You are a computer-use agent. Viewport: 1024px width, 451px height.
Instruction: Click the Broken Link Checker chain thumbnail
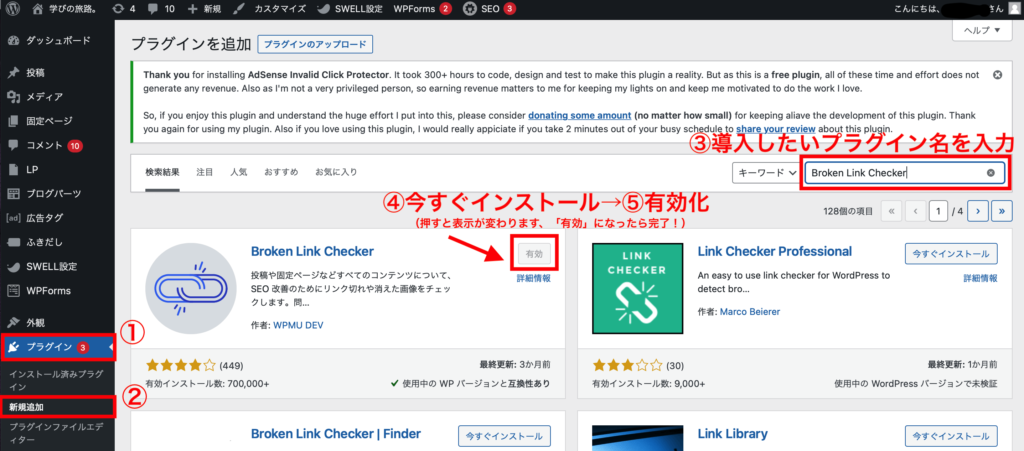pyautogui.click(x=192, y=290)
